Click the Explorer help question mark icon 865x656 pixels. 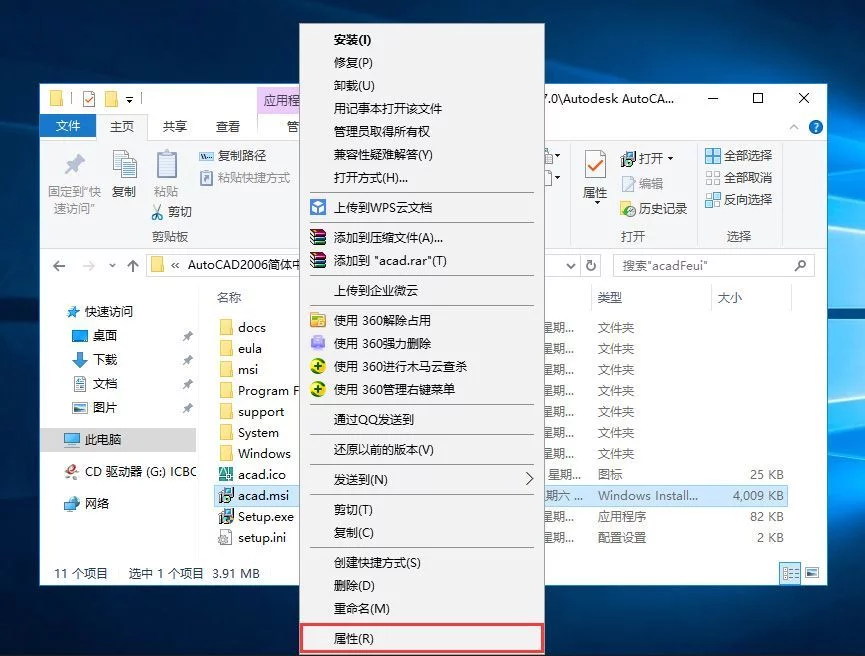(x=815, y=127)
